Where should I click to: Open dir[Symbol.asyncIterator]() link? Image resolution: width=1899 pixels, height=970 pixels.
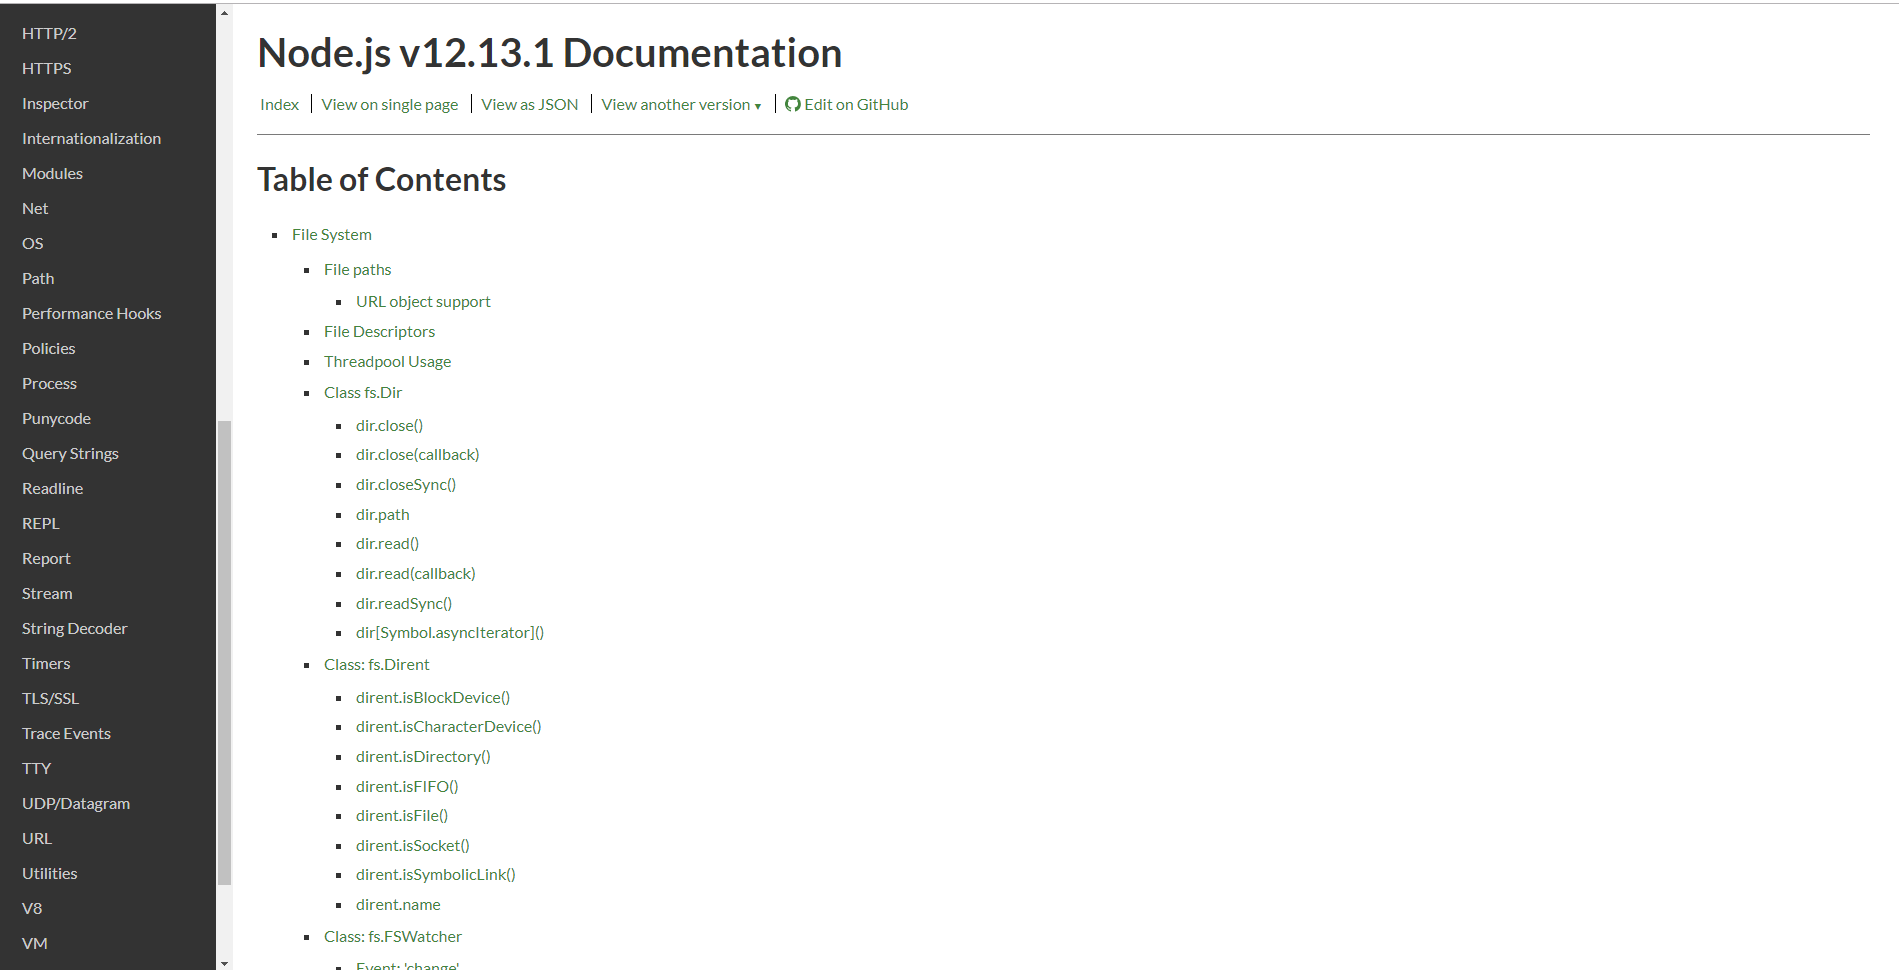(449, 633)
